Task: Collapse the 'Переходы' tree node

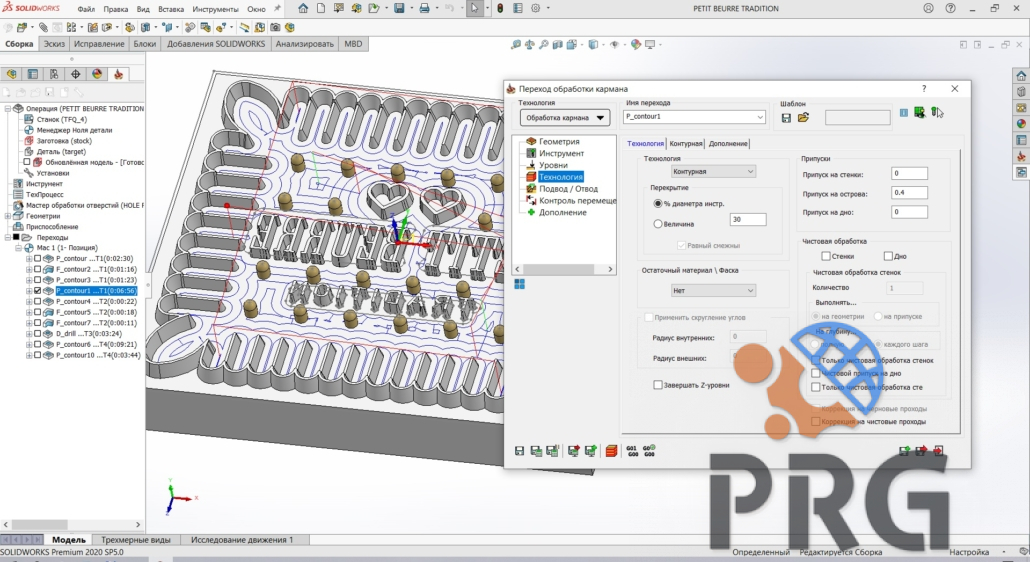Action: coord(8,237)
